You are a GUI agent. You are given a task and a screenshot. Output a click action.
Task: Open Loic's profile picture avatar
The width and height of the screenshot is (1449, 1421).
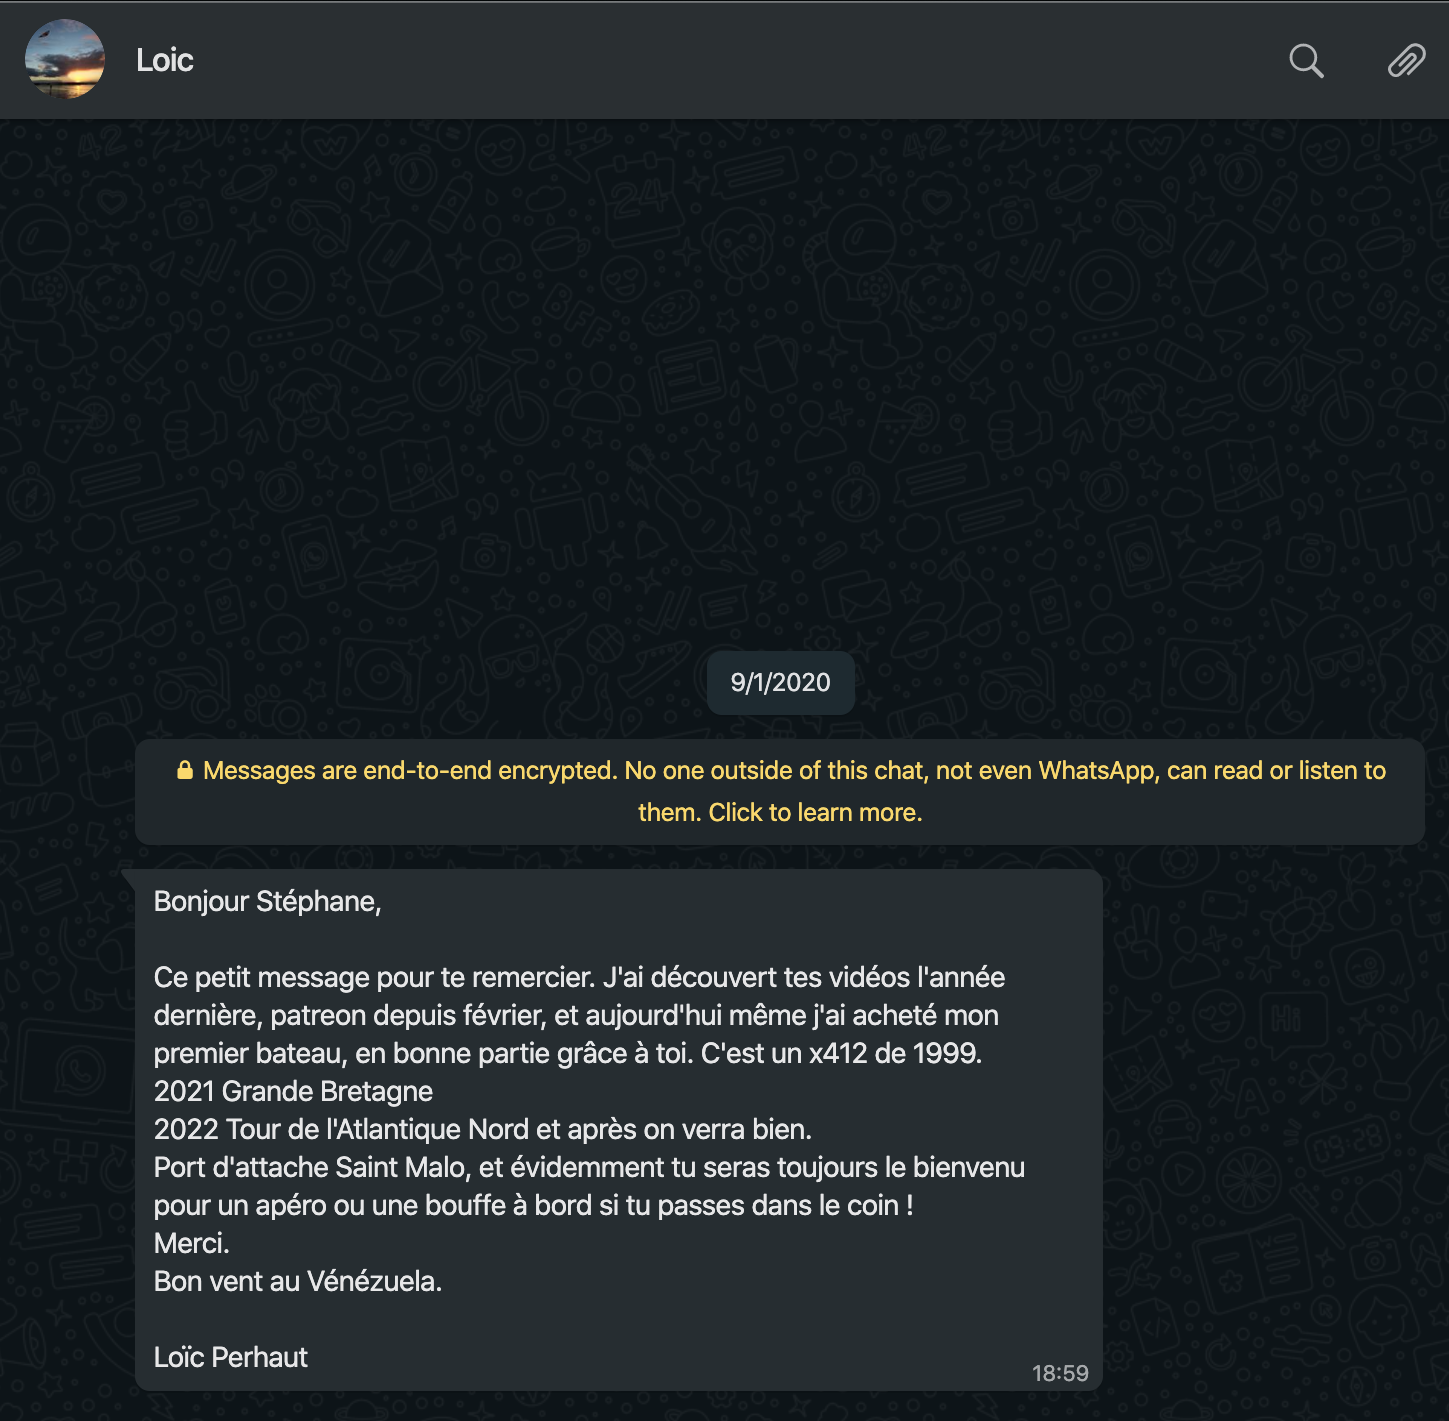[x=65, y=59]
